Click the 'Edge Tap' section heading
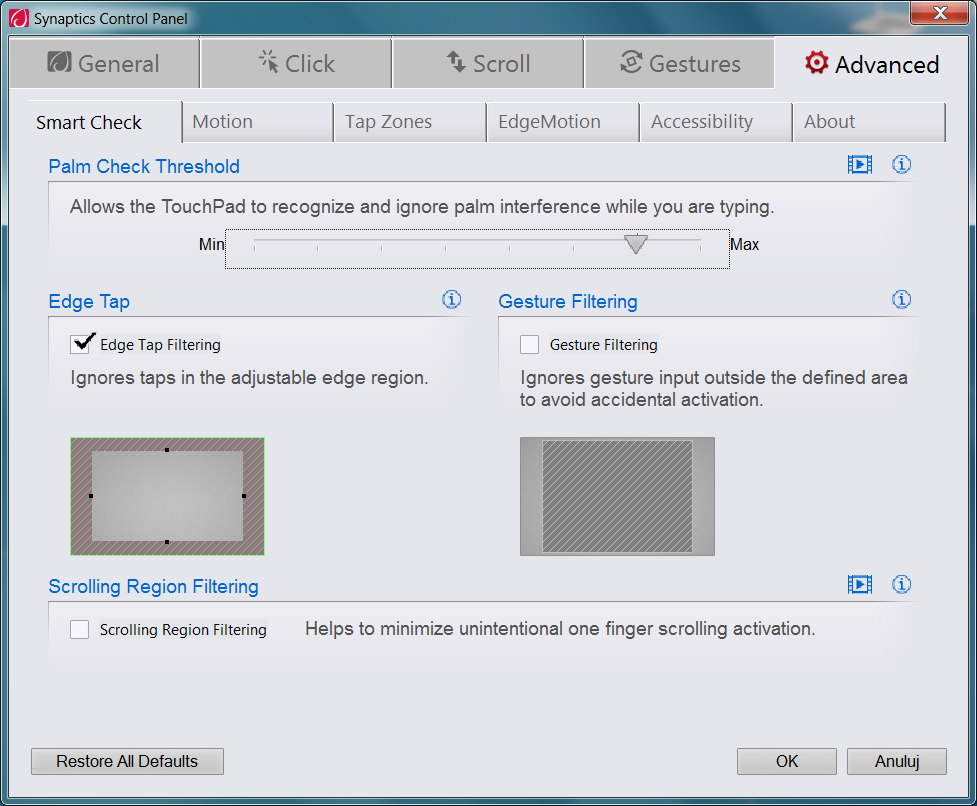977x806 pixels. coord(89,301)
